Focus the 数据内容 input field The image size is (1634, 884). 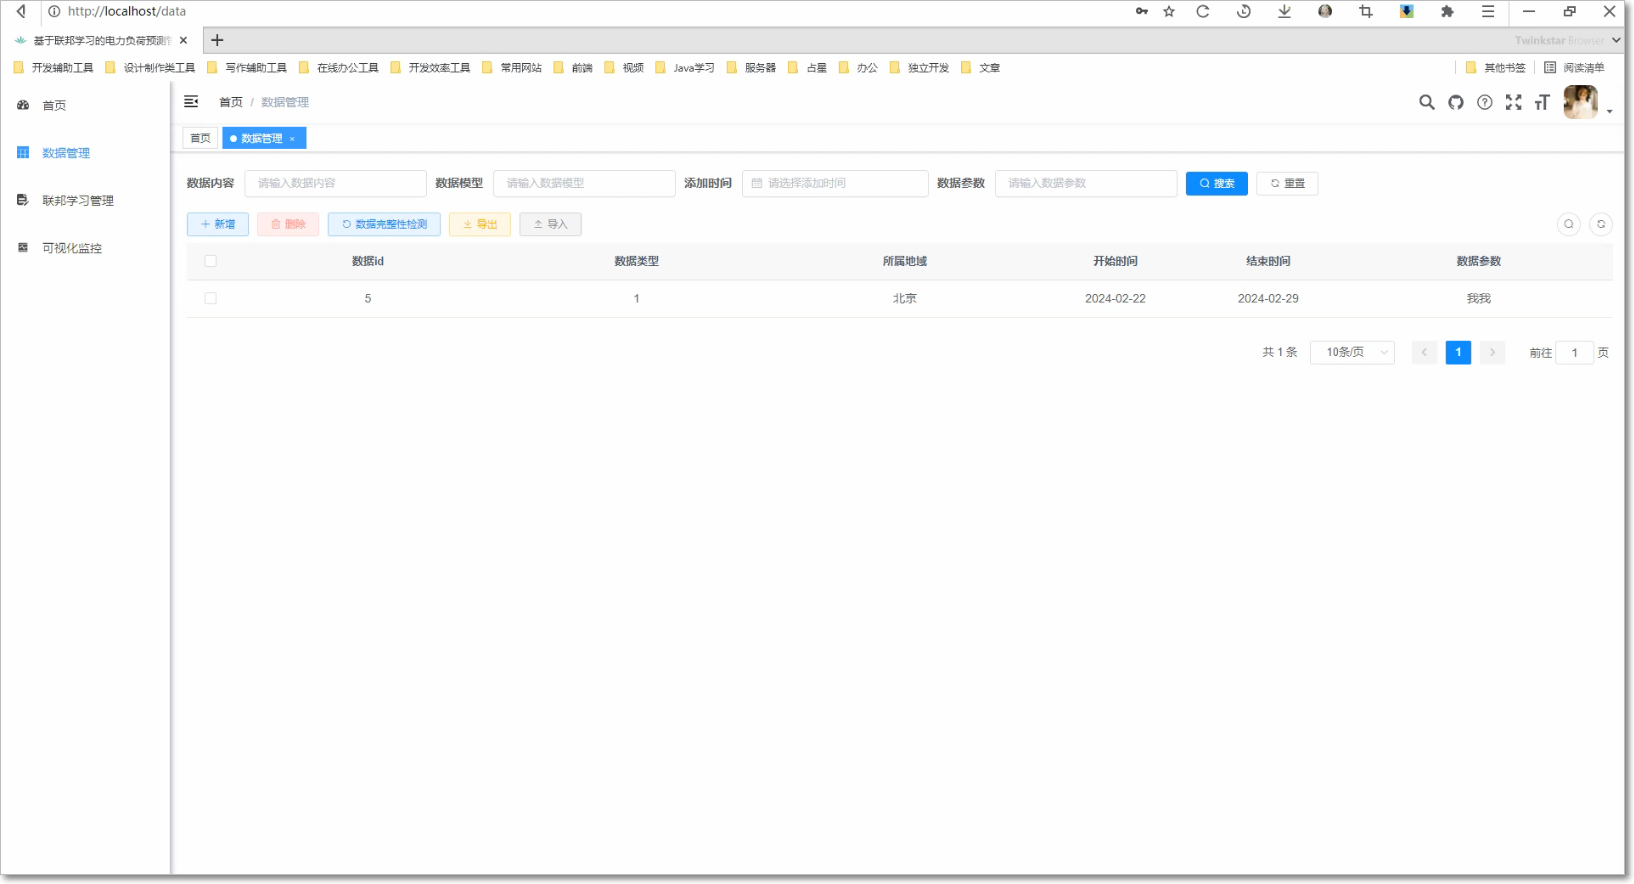[x=335, y=183]
